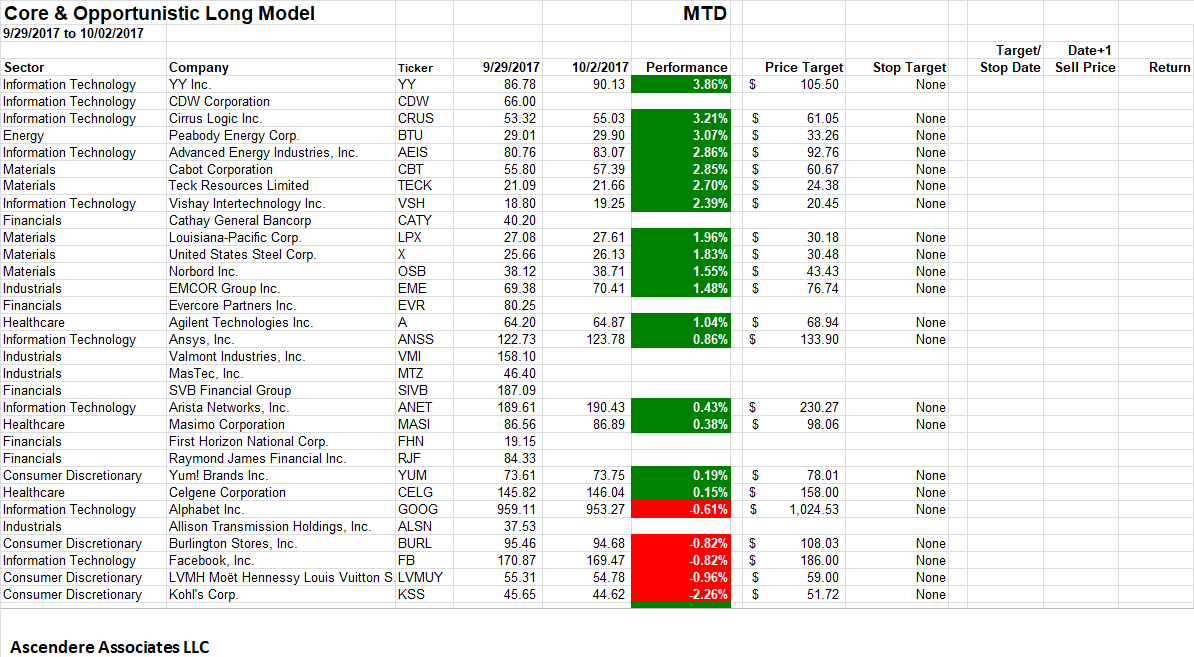Image resolution: width=1194 pixels, height=657 pixels.
Task: Click the Stop Target header cell
Action: (x=908, y=67)
